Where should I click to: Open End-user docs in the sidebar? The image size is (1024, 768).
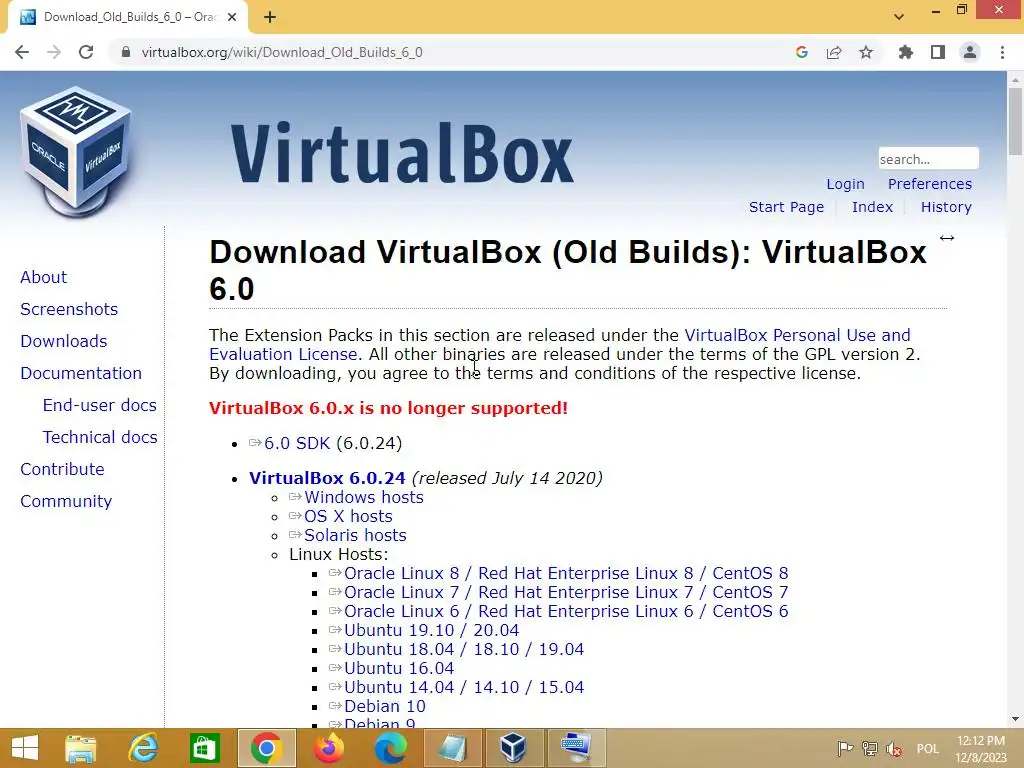[99, 405]
